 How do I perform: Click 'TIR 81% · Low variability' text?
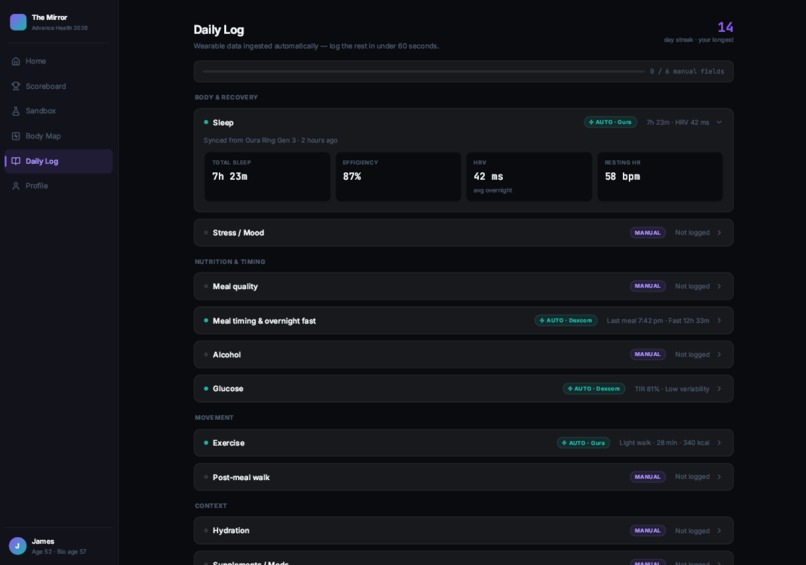pos(672,389)
